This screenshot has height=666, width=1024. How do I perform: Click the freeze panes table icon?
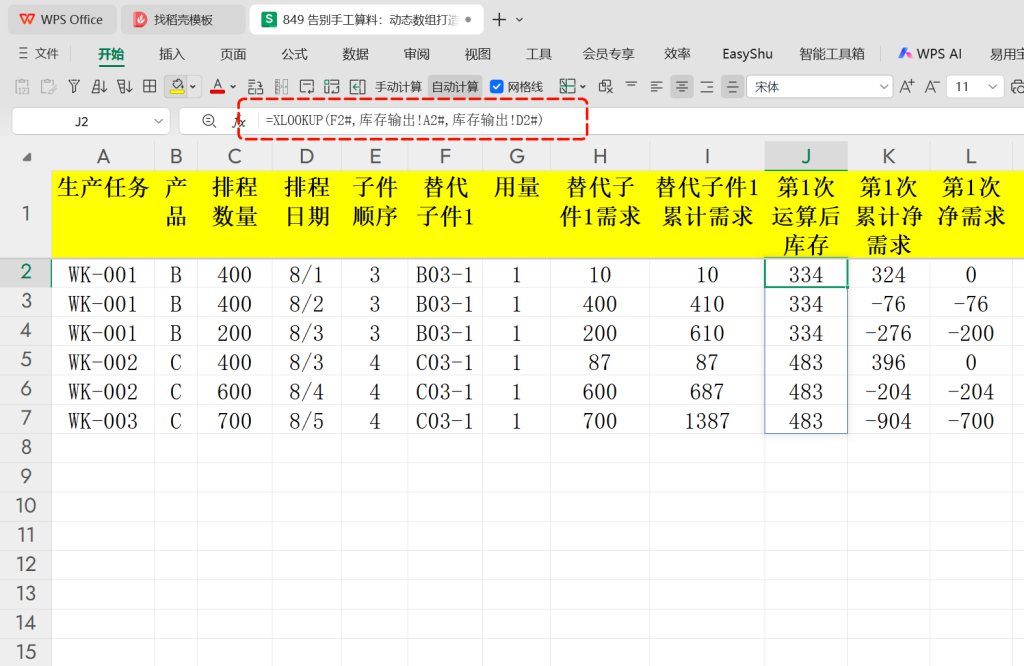click(332, 87)
